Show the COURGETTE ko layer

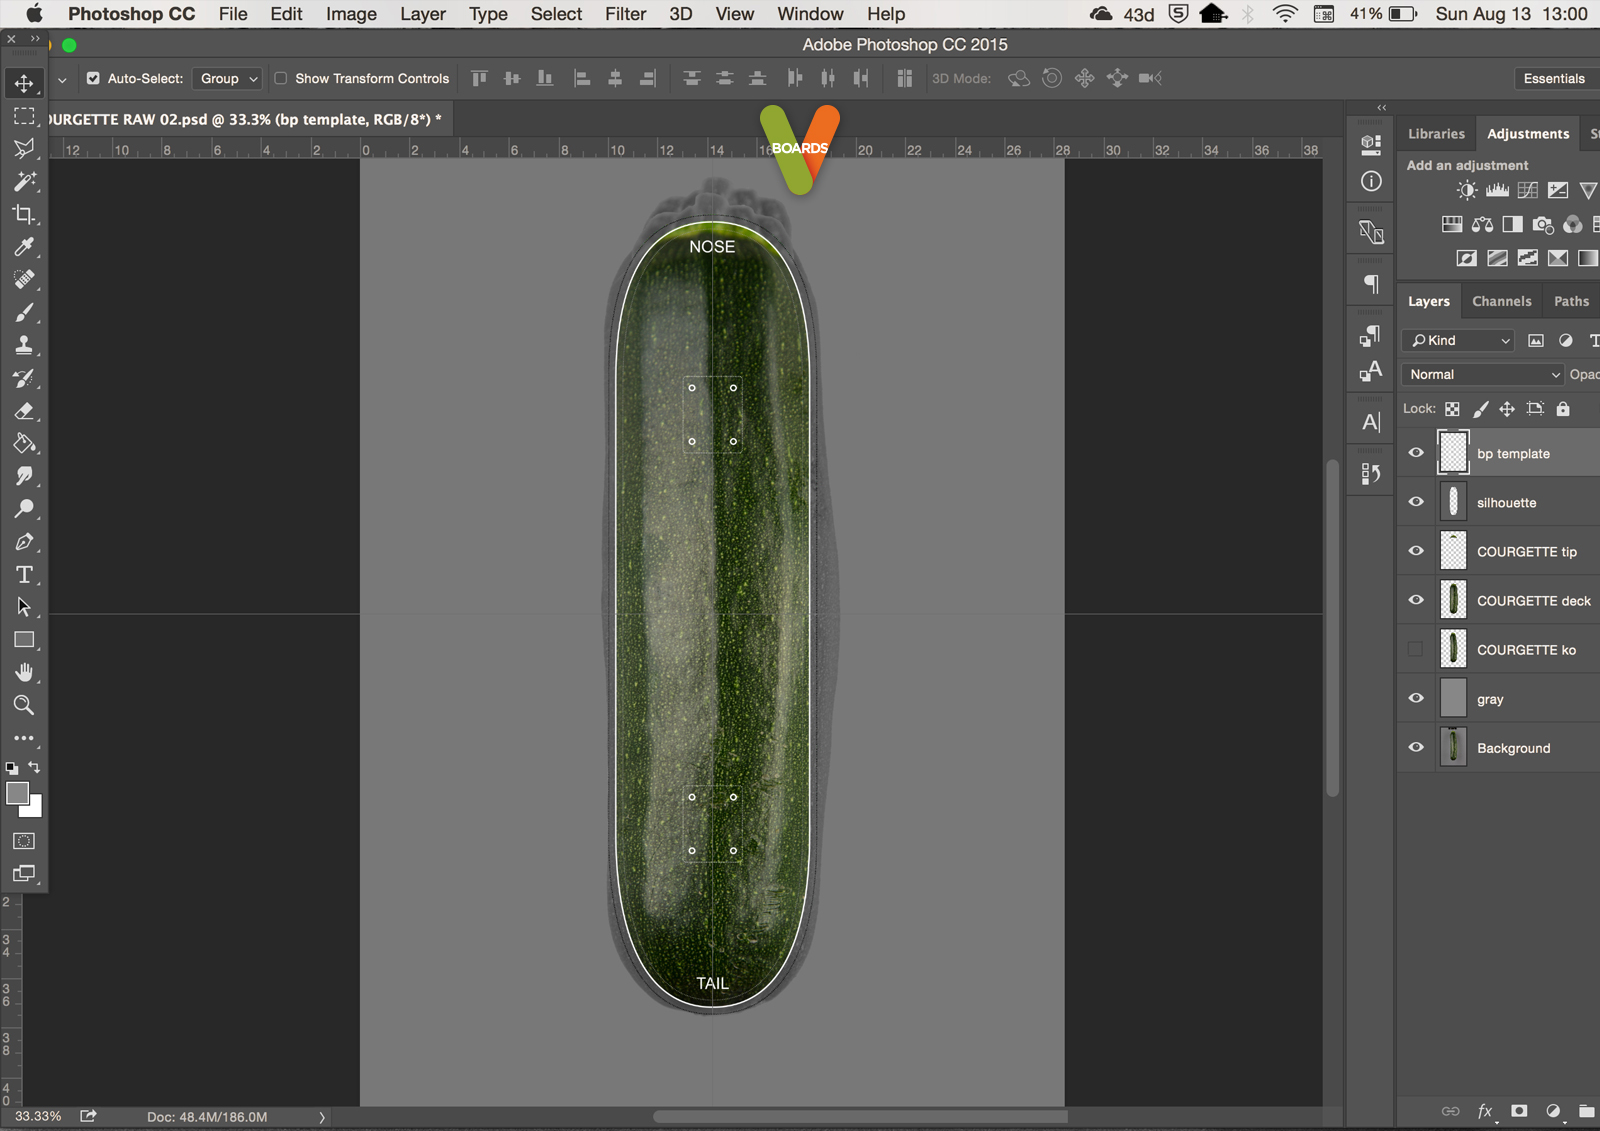1416,649
